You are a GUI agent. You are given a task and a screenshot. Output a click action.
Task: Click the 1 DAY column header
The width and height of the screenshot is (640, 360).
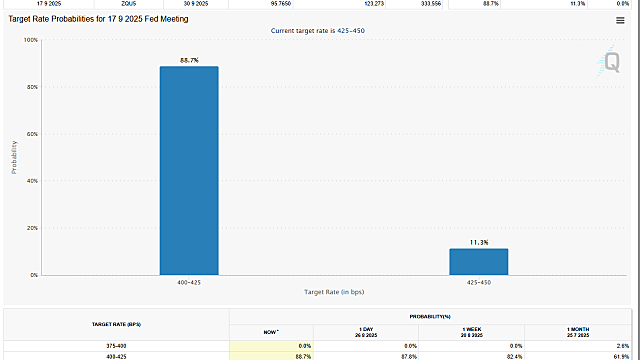point(366,332)
